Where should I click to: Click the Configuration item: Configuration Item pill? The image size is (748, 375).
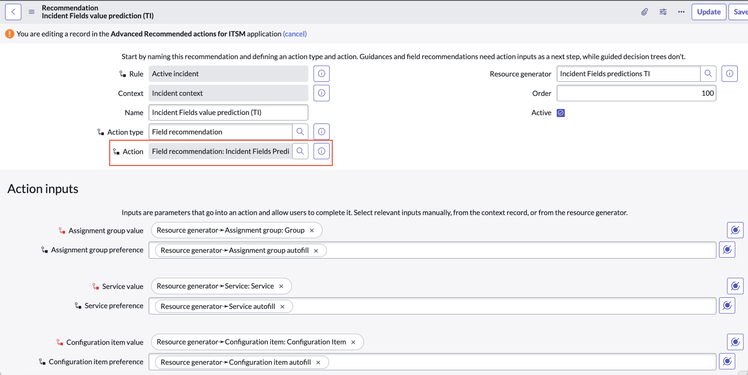(258, 342)
